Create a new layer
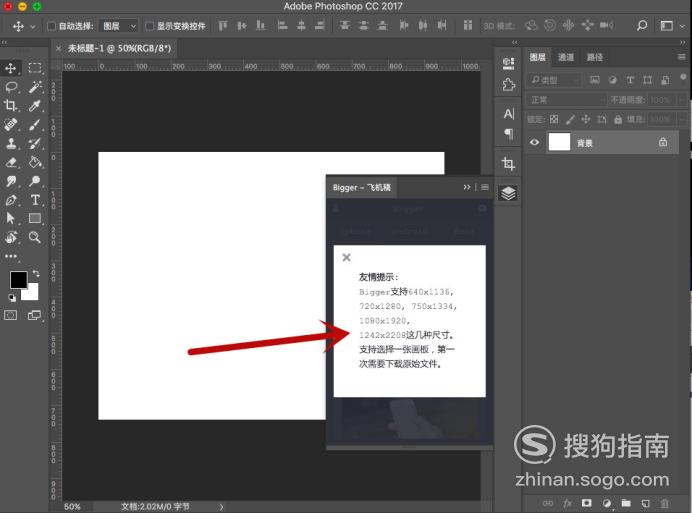 [645, 503]
